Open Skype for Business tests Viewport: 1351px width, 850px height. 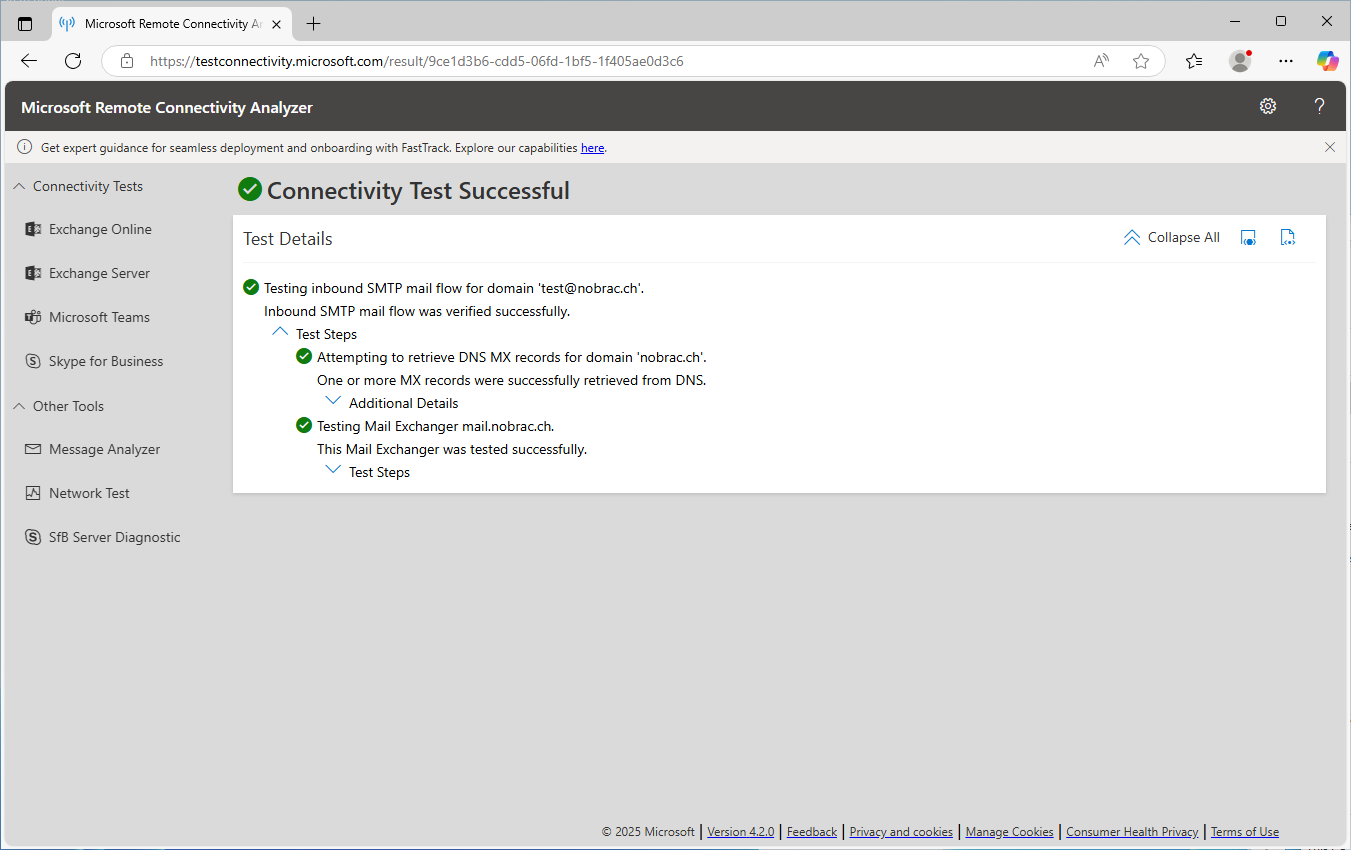(x=106, y=361)
